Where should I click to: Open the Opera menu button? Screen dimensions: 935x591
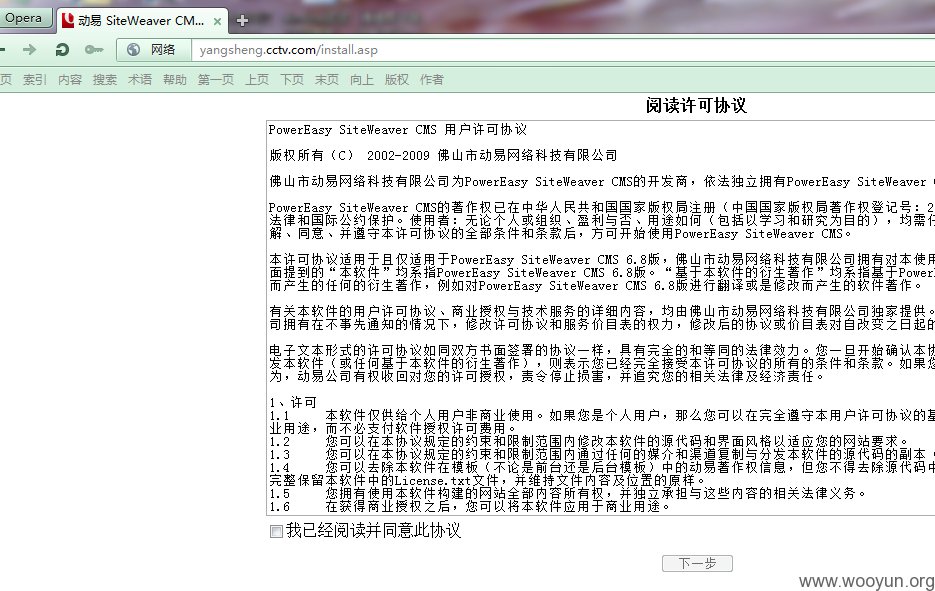pos(24,17)
